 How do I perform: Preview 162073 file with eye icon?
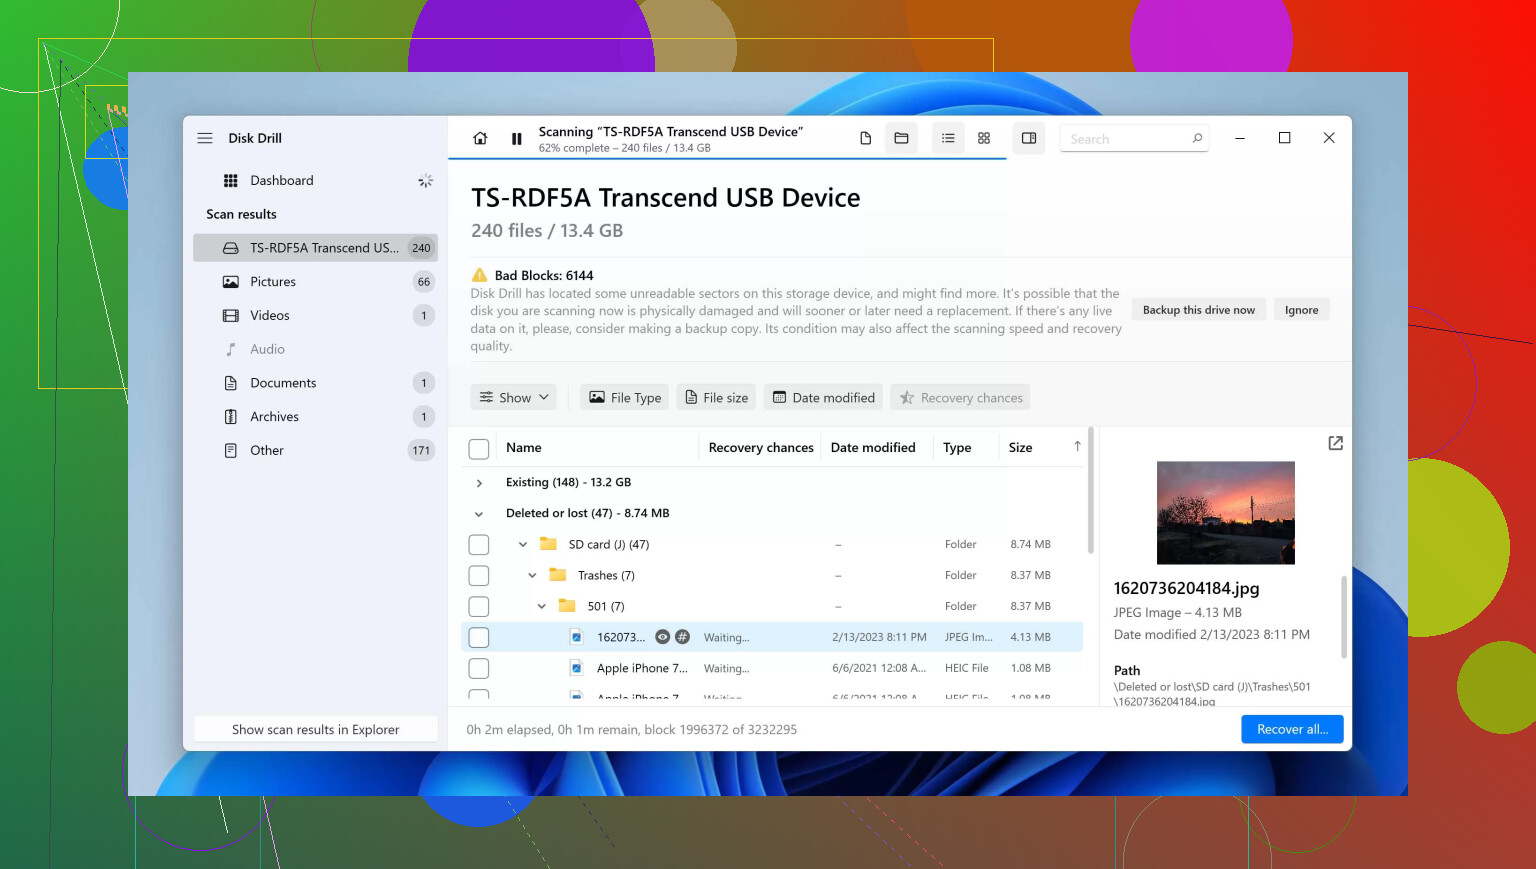[662, 637]
